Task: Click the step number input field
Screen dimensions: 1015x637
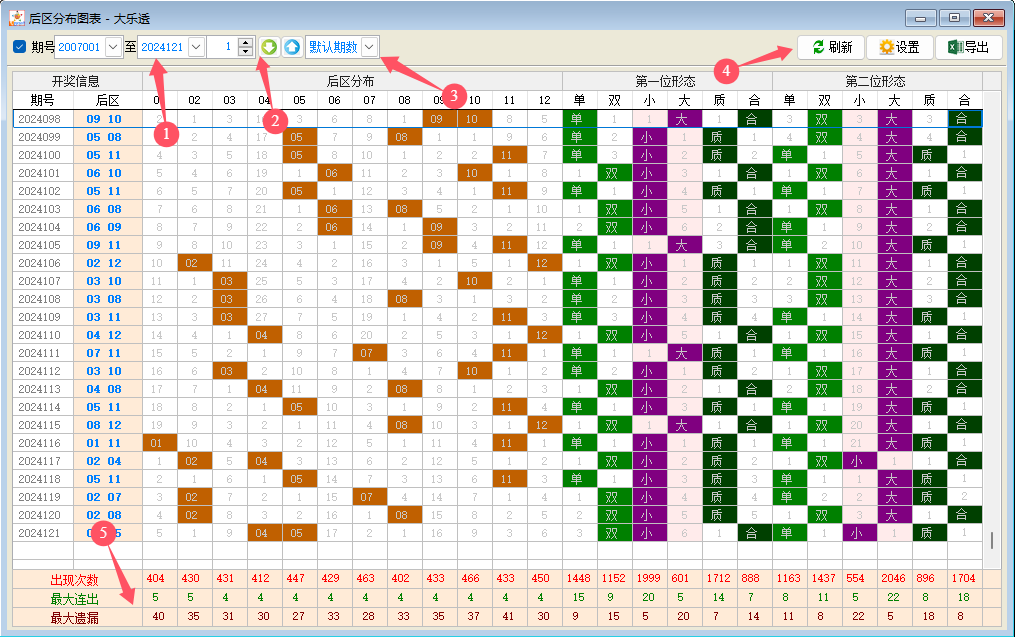Action: click(x=223, y=47)
